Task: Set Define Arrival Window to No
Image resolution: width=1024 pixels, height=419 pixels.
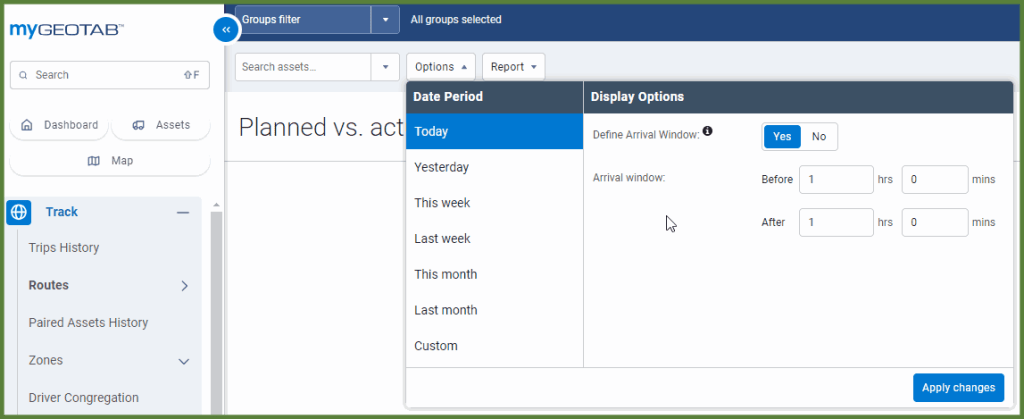Action: (819, 137)
